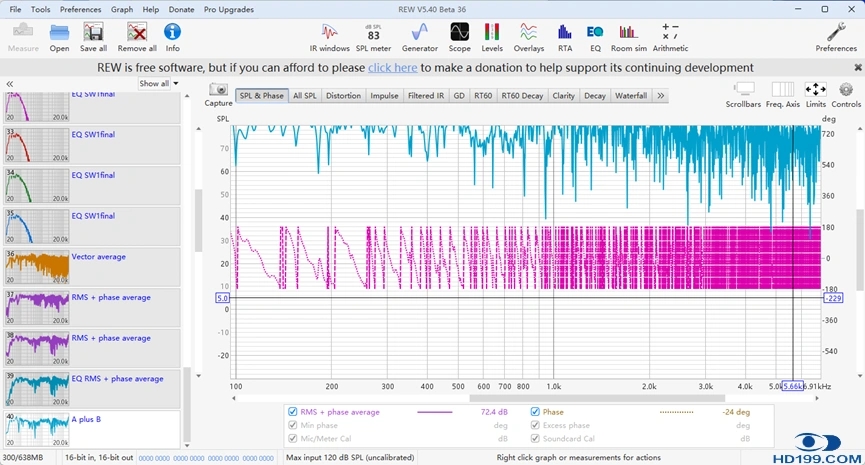Open the Info panel icon
This screenshot has height=465, width=865.
173,37
